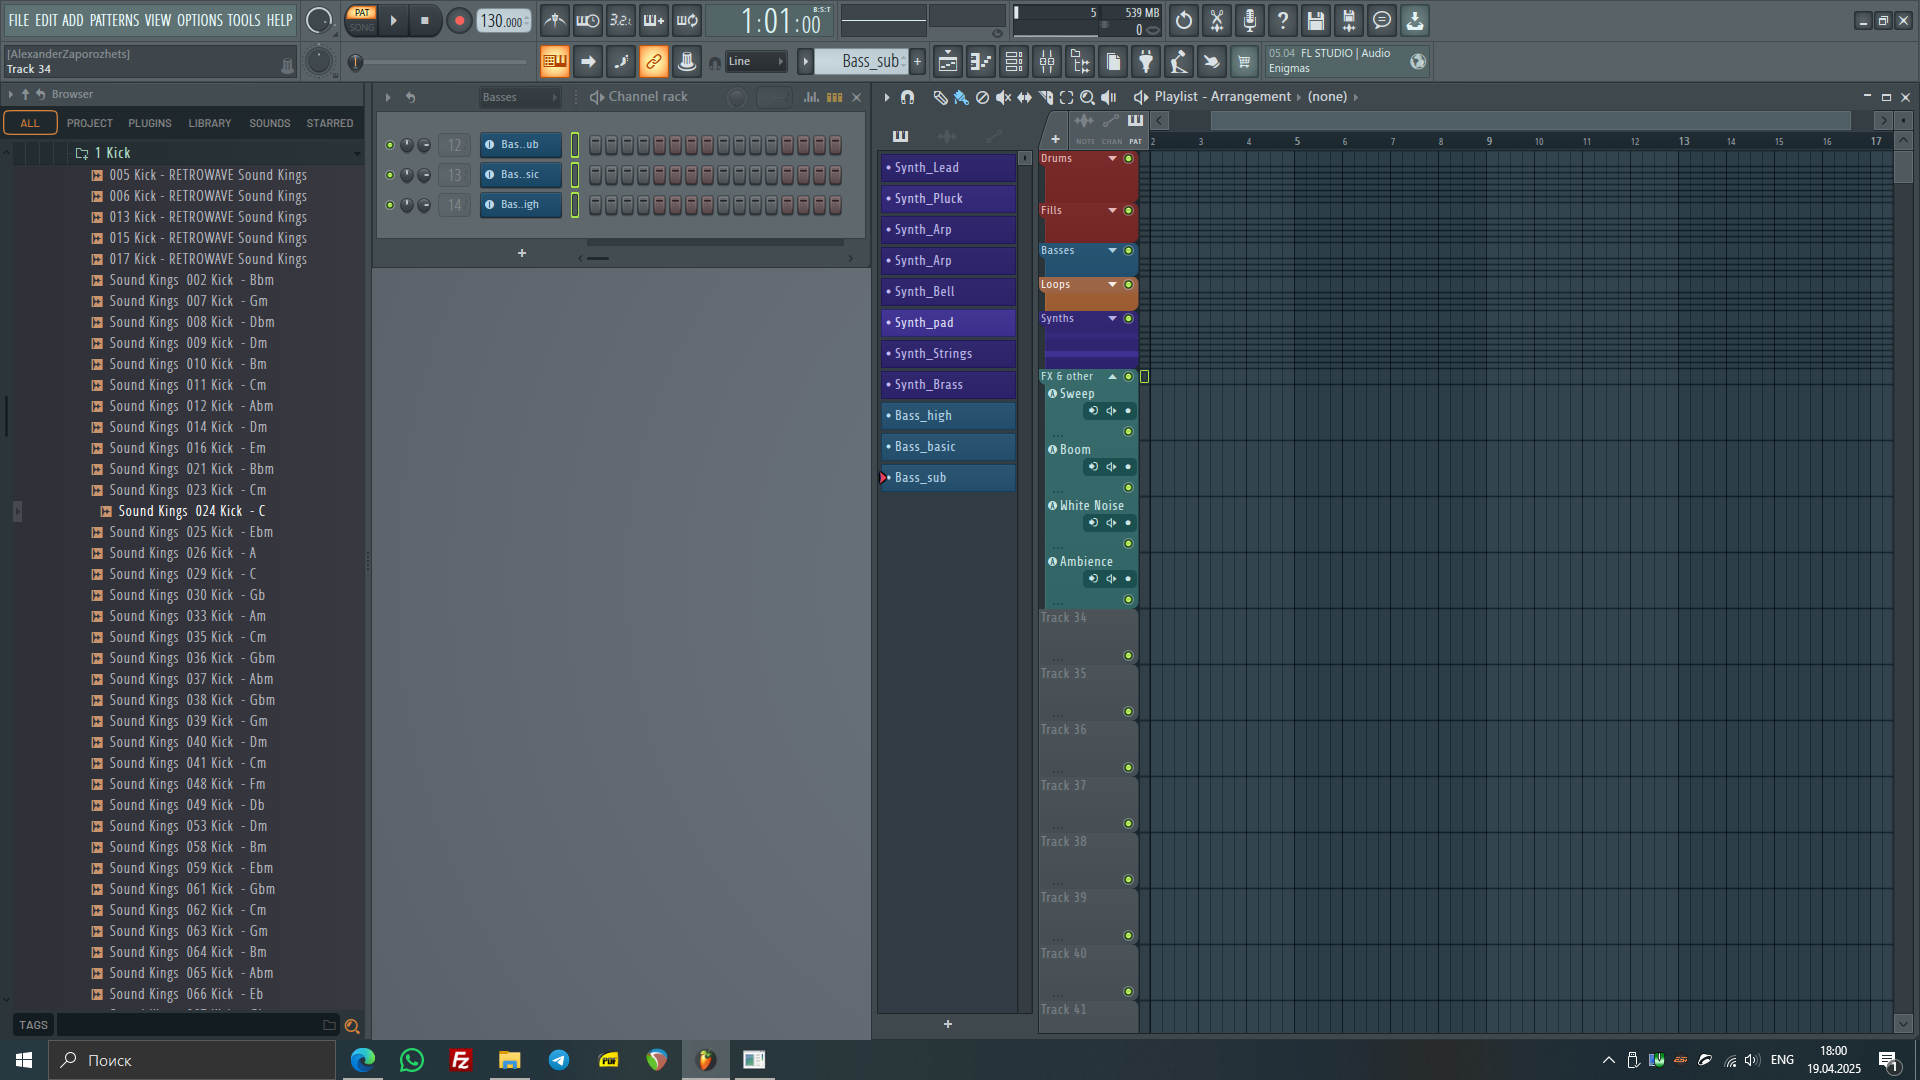Click the scissors cut tool icon
This screenshot has width=1920, height=1080.
pos(1217,20)
